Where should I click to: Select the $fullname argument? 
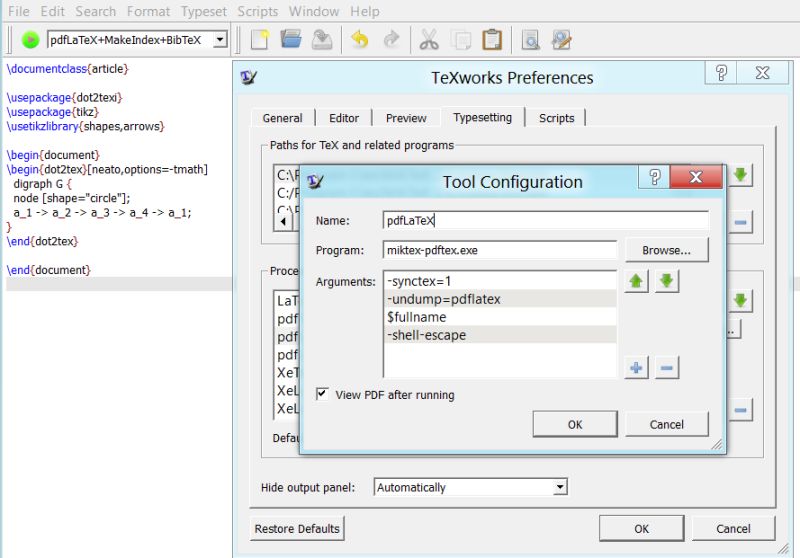[500, 317]
